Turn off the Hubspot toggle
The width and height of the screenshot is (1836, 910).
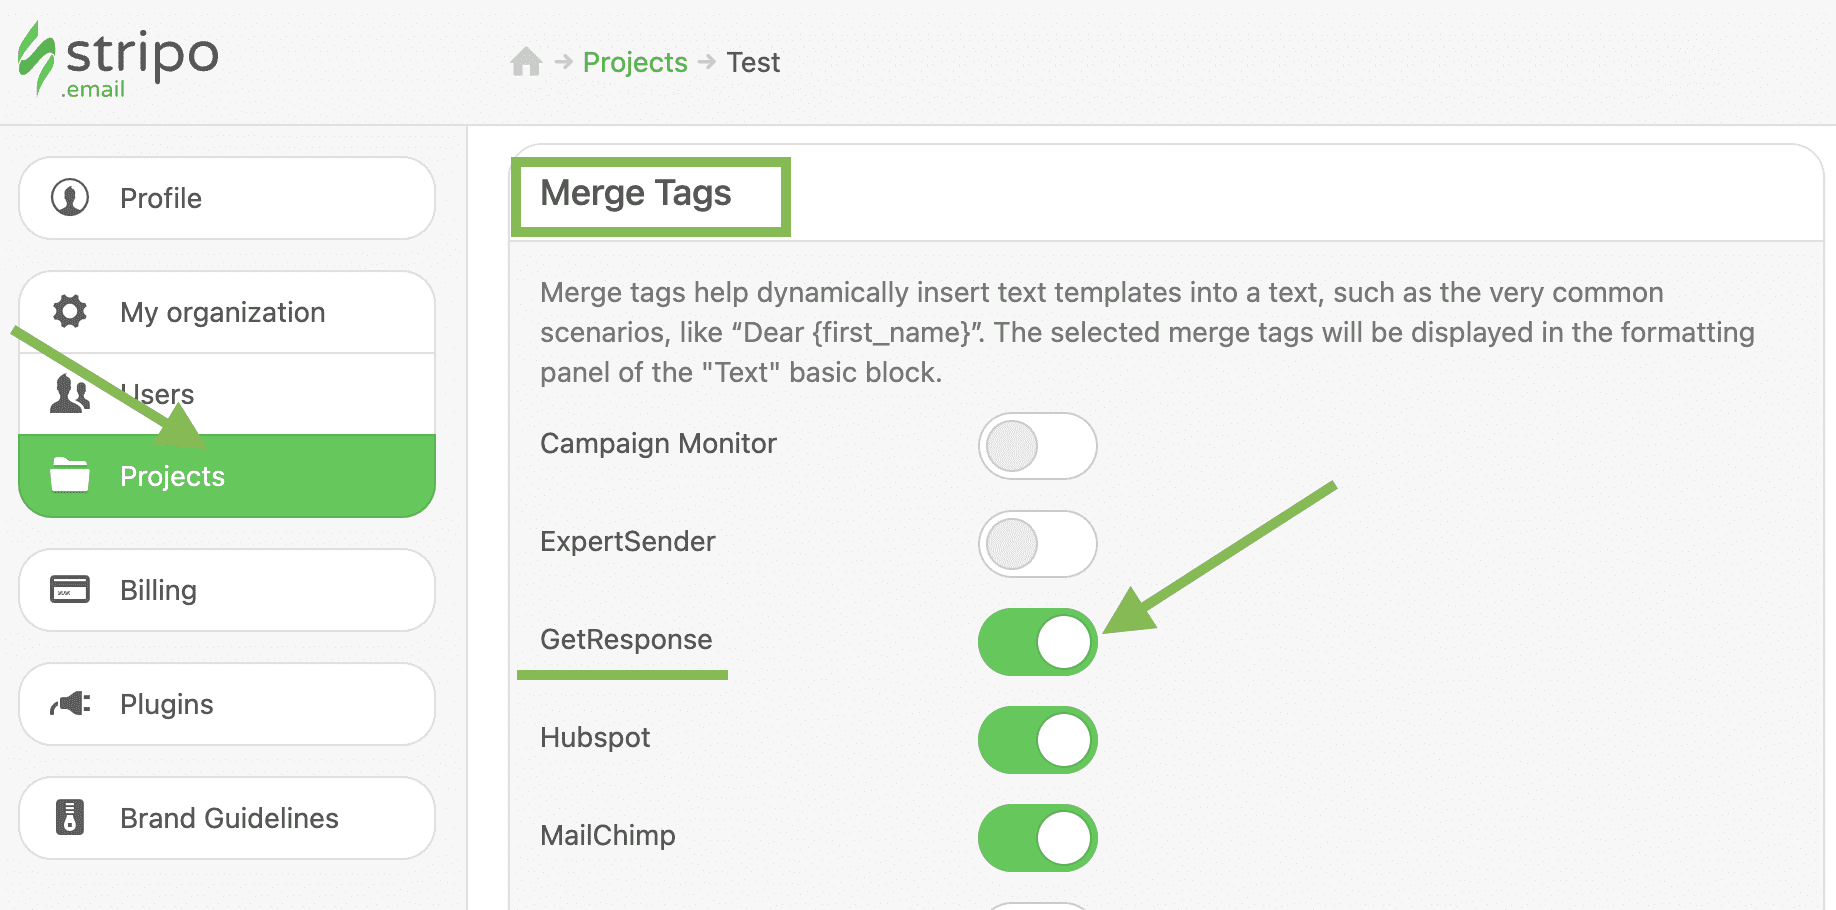(x=1037, y=740)
